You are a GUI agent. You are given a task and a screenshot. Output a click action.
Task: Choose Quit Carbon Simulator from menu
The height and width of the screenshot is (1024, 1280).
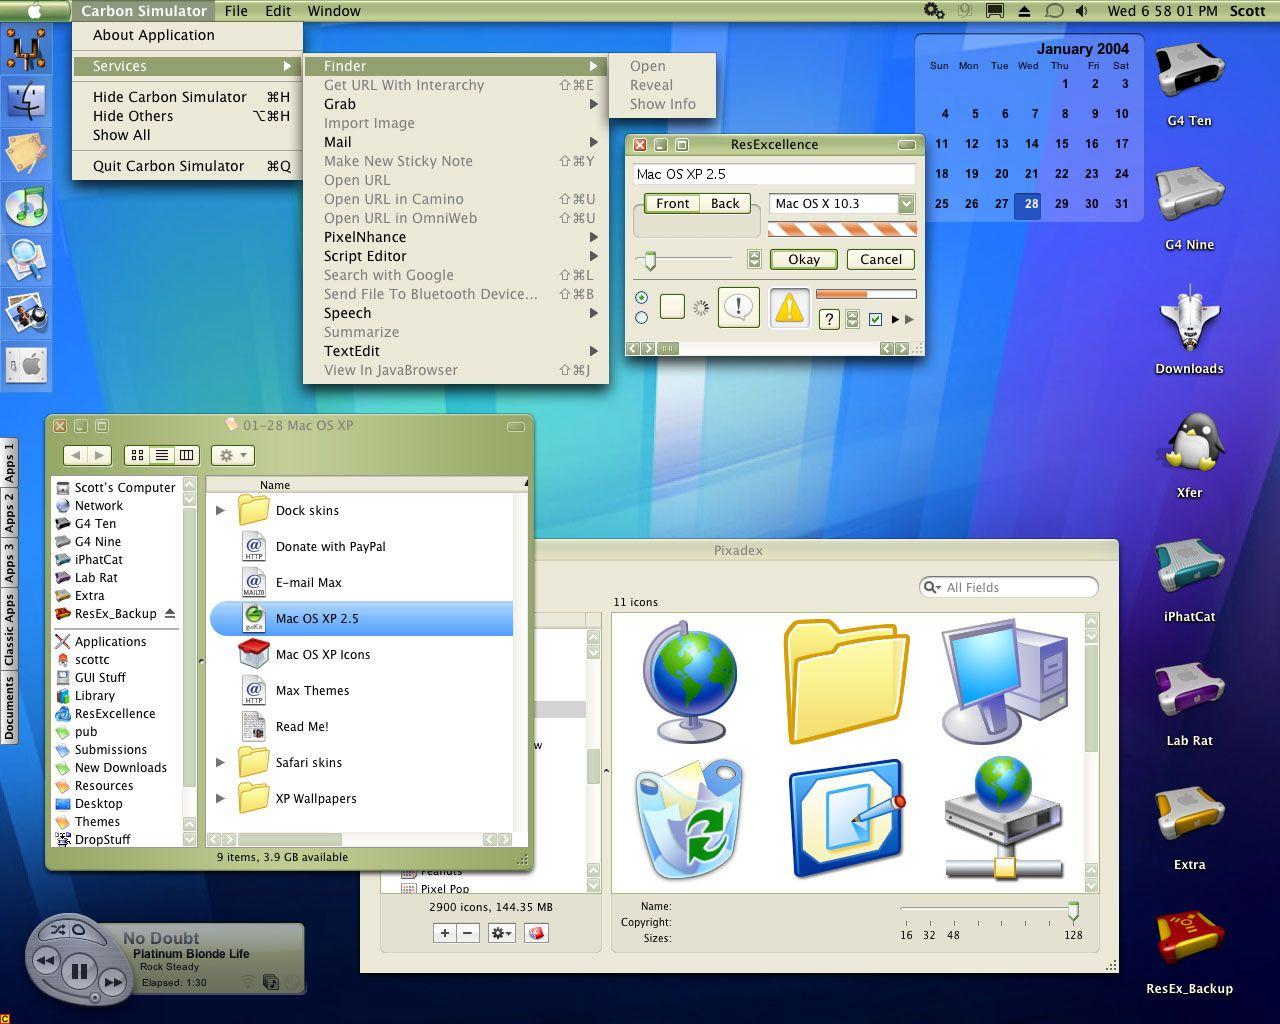point(168,166)
